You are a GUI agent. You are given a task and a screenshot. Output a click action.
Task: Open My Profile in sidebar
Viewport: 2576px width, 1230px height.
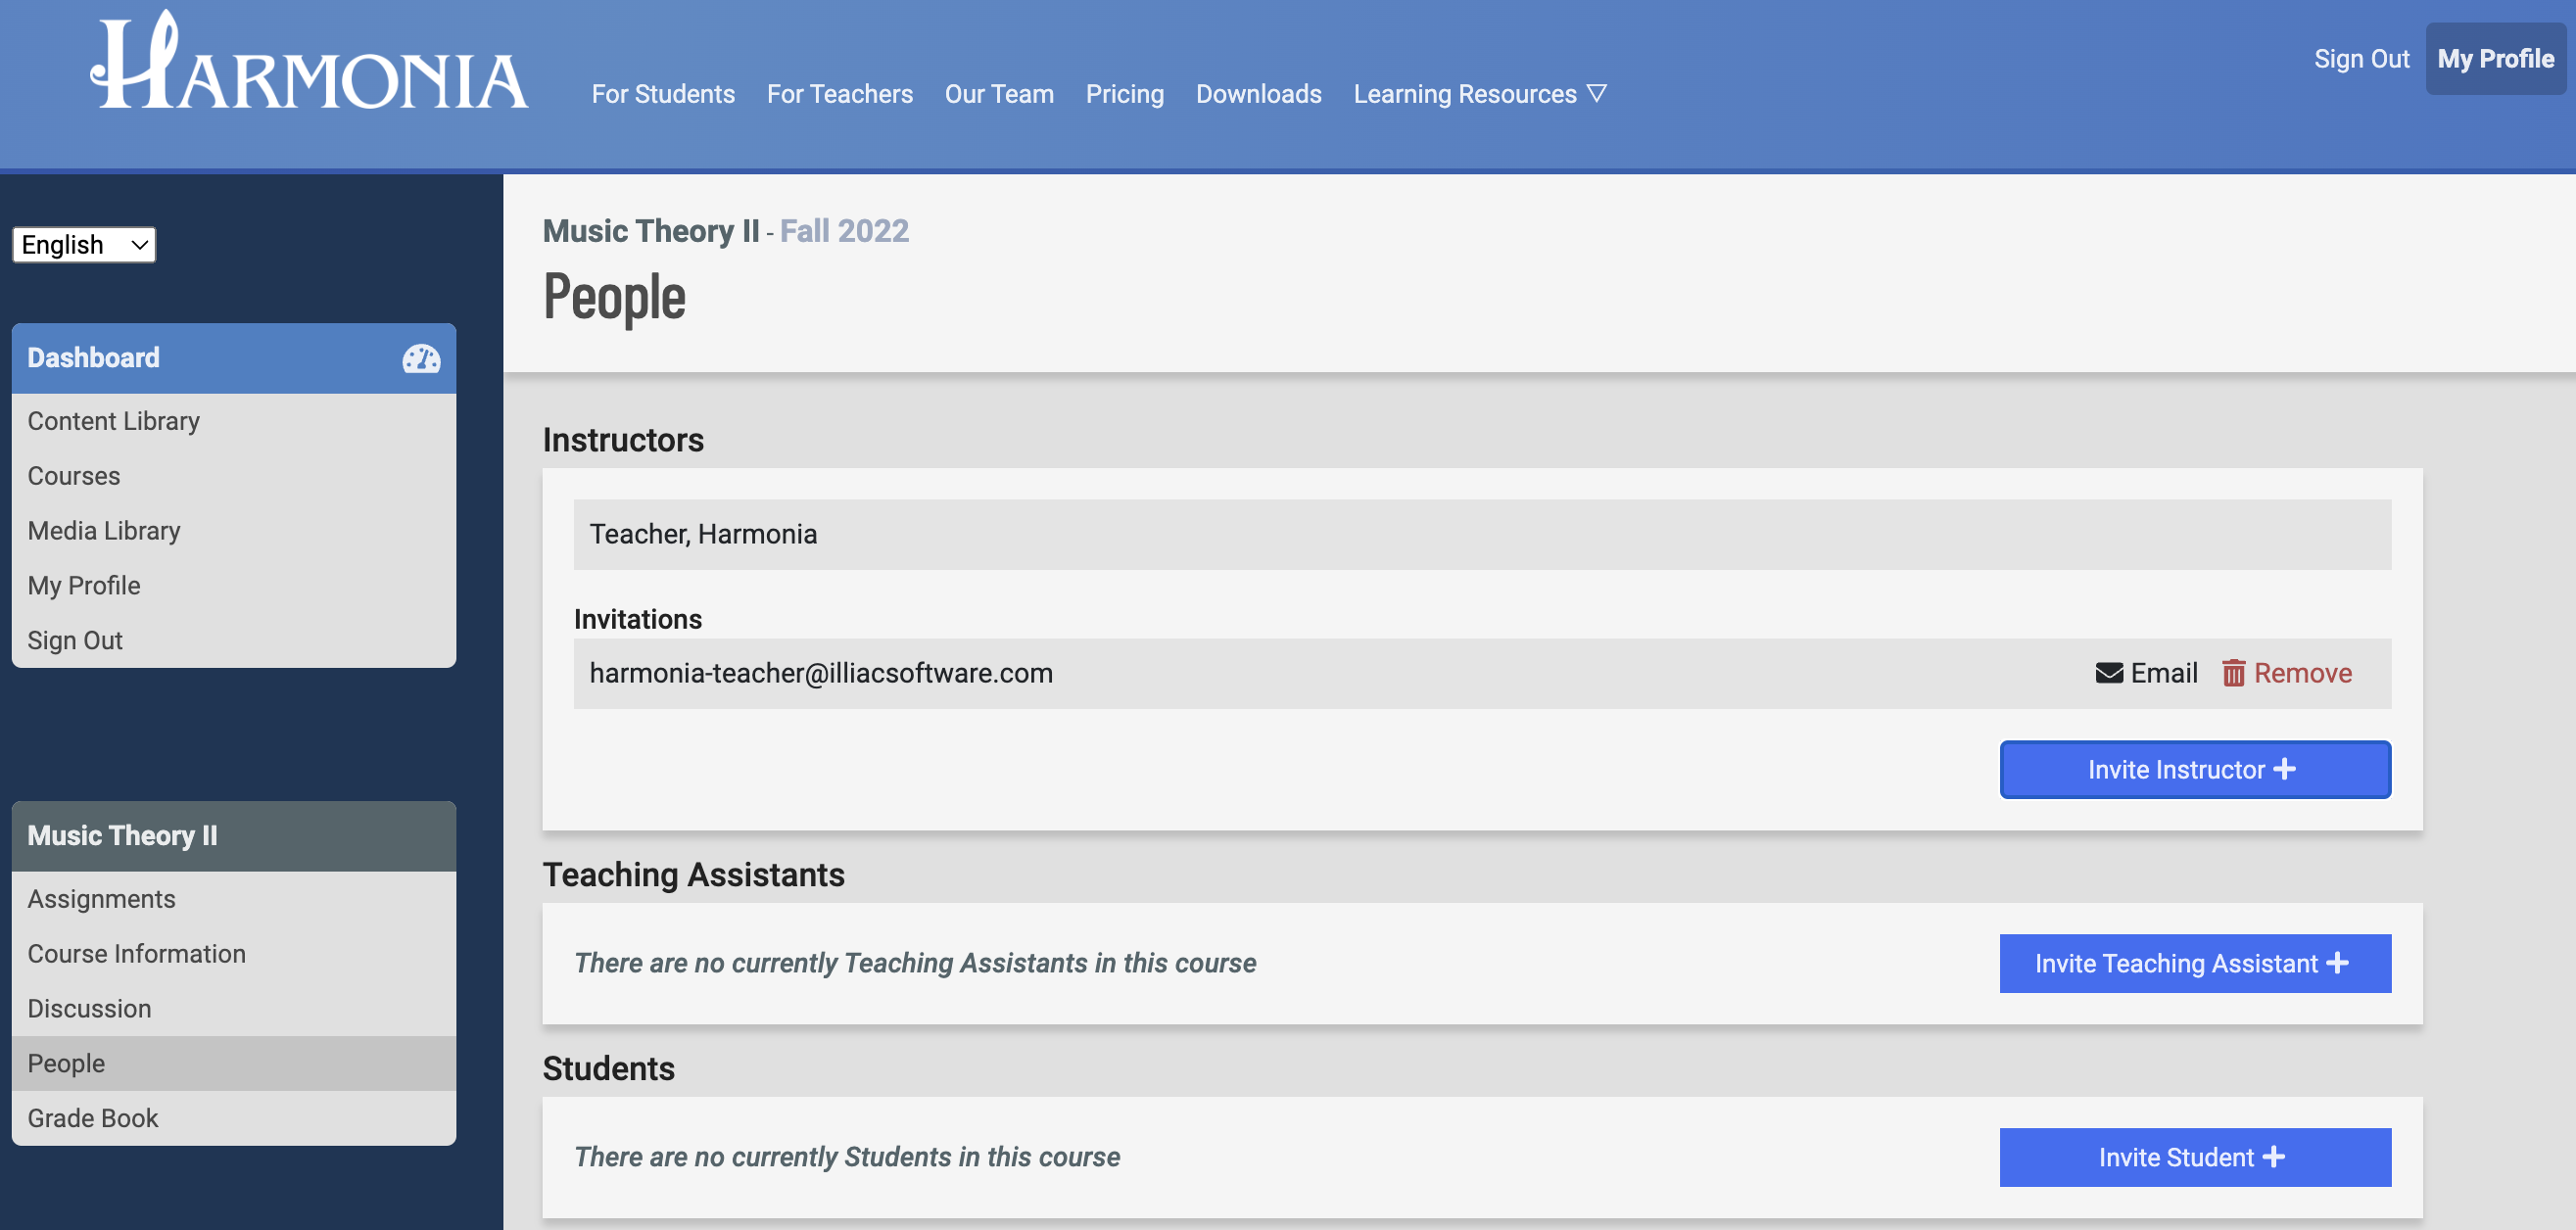click(x=234, y=586)
